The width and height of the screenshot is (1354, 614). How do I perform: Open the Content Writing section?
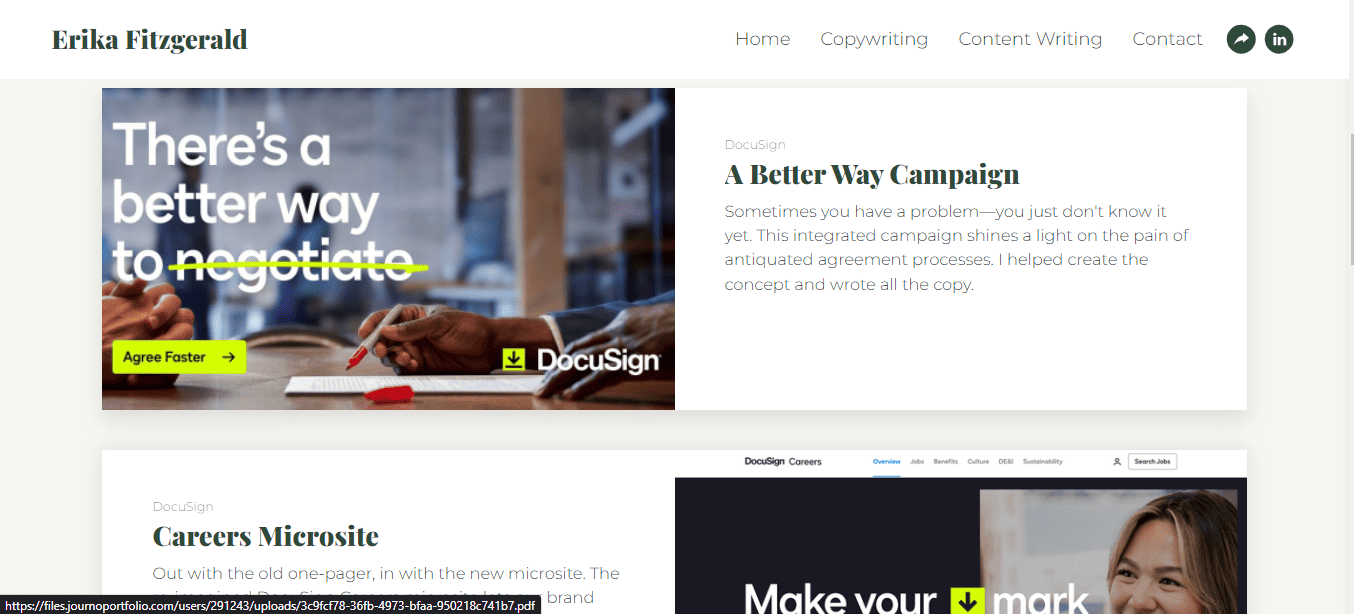[x=1030, y=39]
